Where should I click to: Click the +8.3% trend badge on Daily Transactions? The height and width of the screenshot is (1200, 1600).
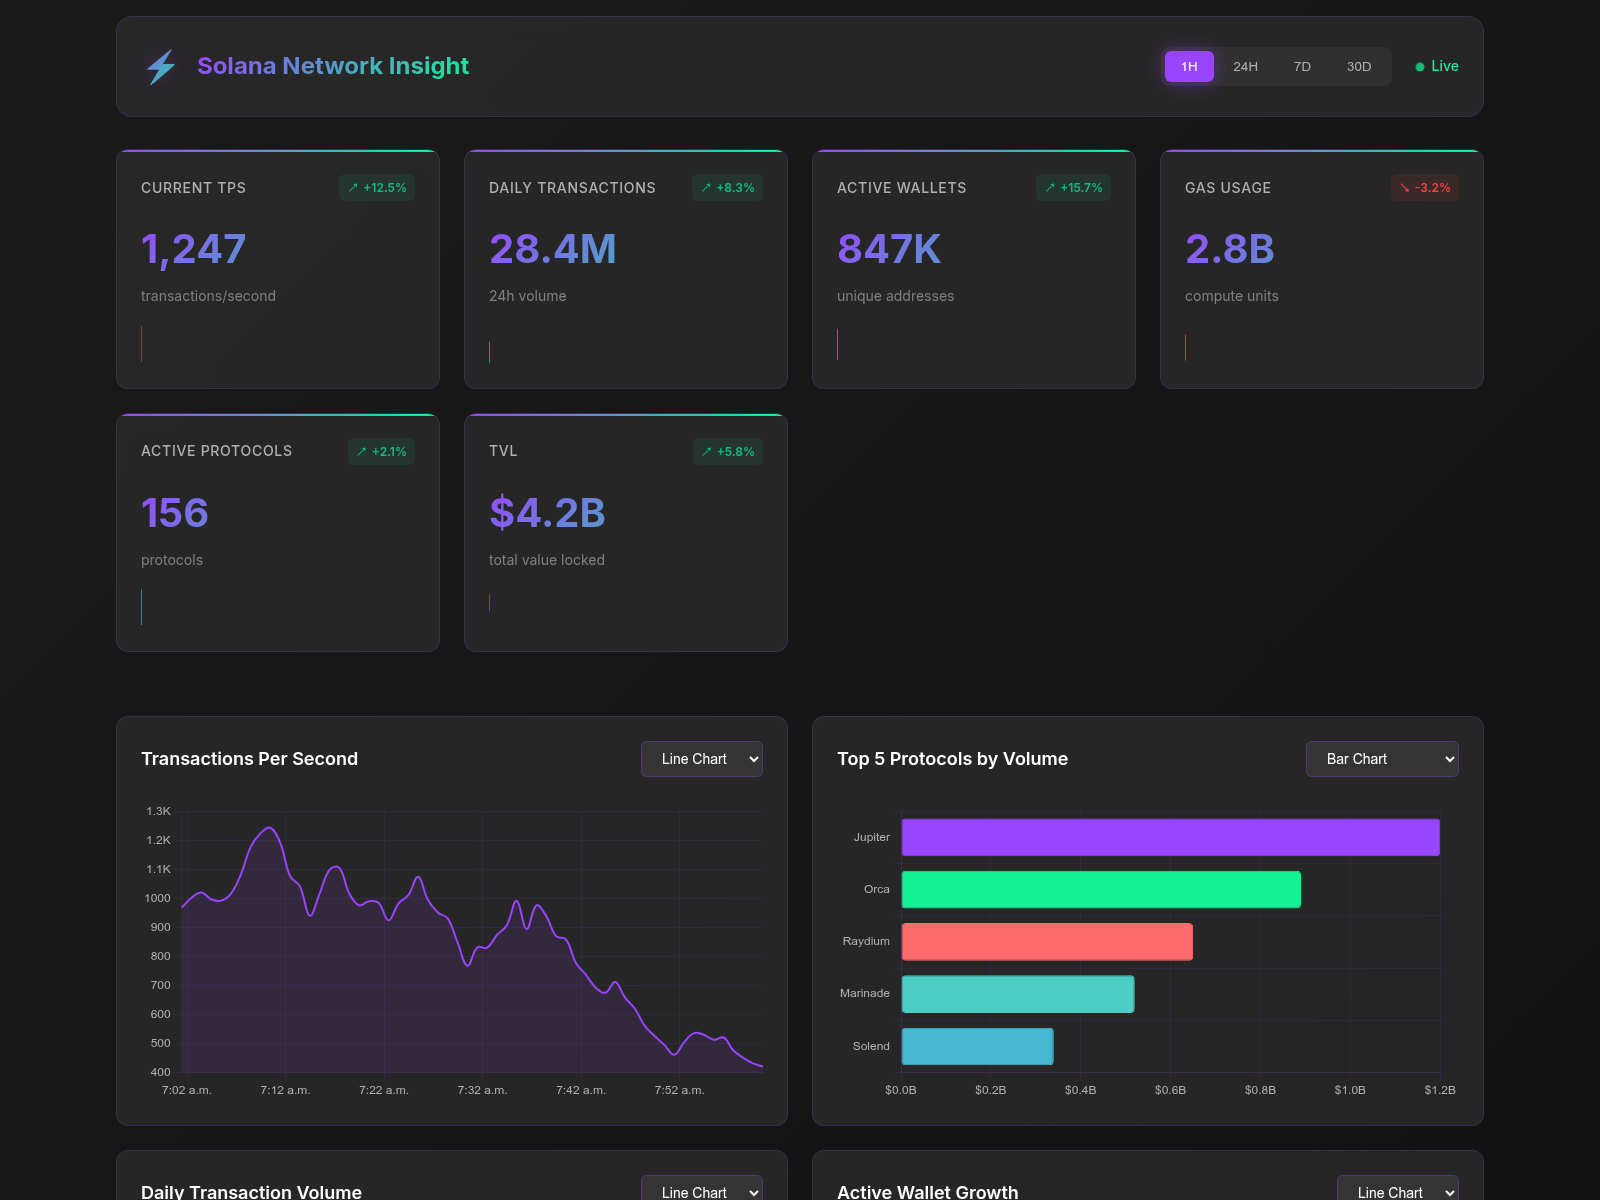(728, 188)
